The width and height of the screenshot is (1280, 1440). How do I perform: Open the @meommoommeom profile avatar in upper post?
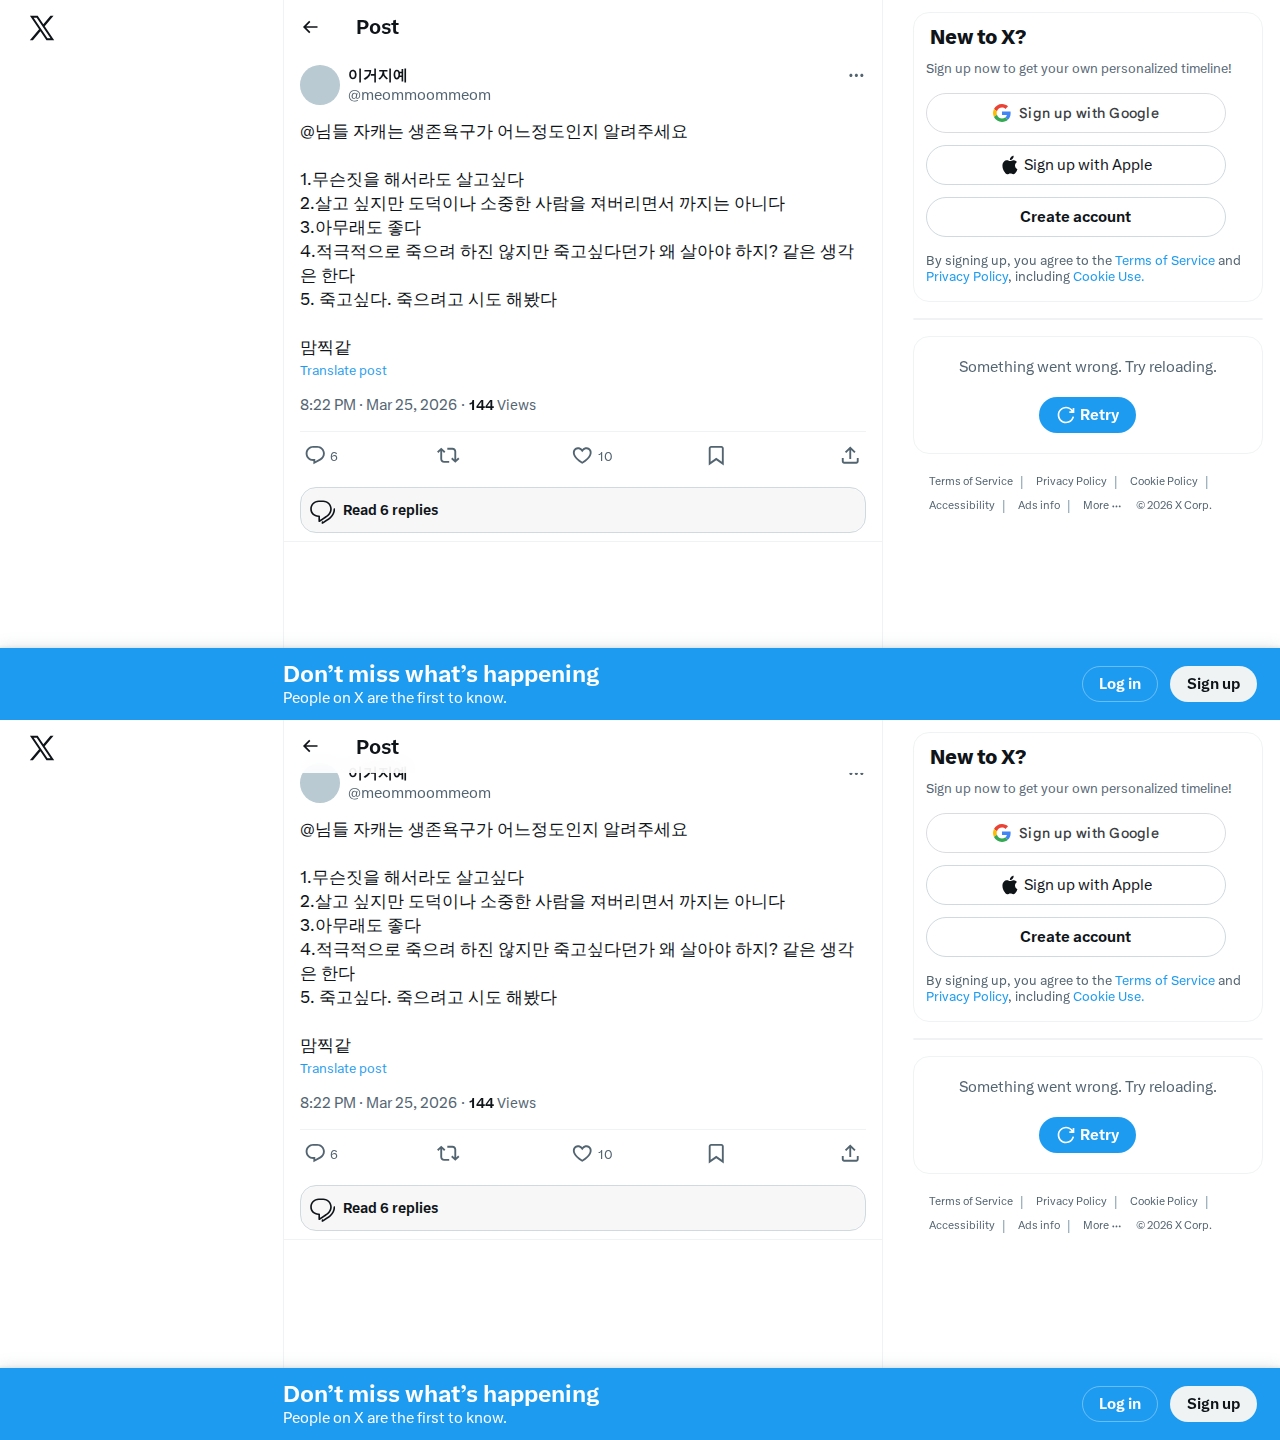(320, 85)
